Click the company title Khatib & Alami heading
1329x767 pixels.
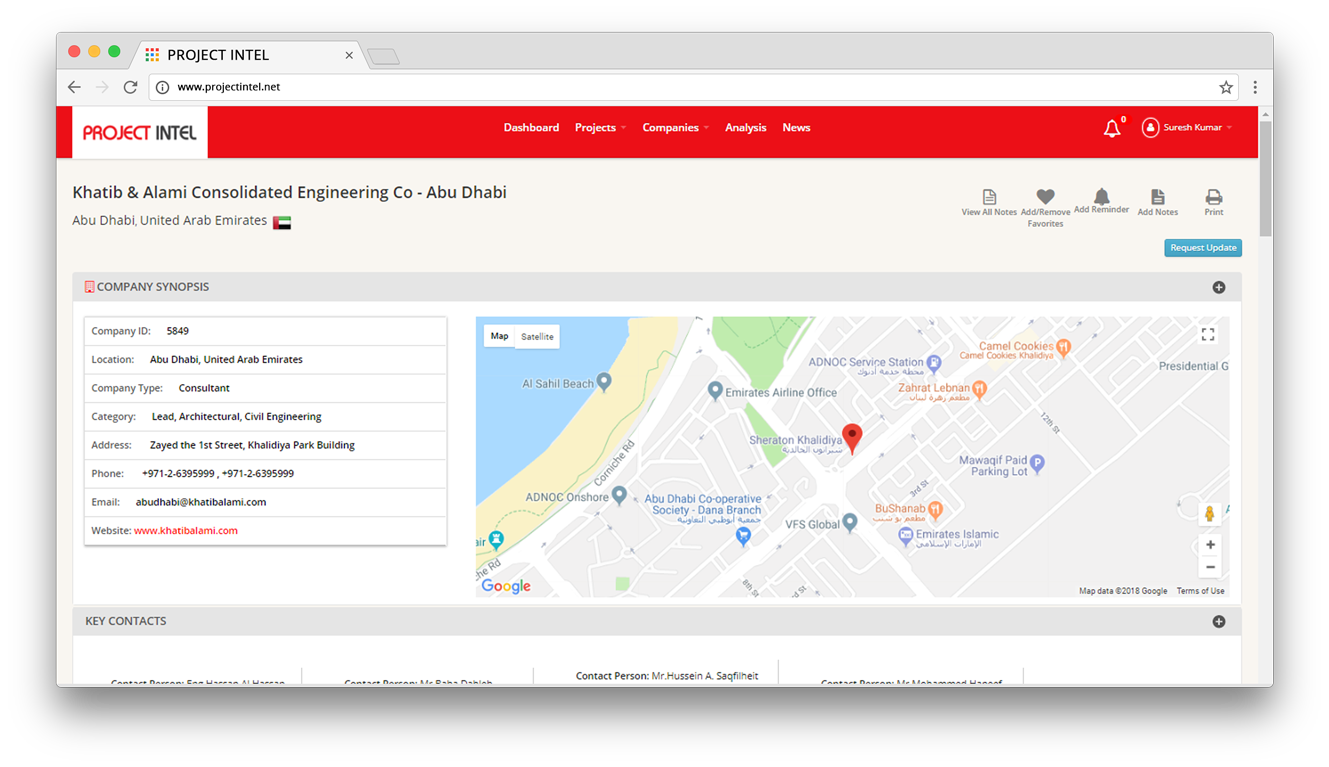289,192
